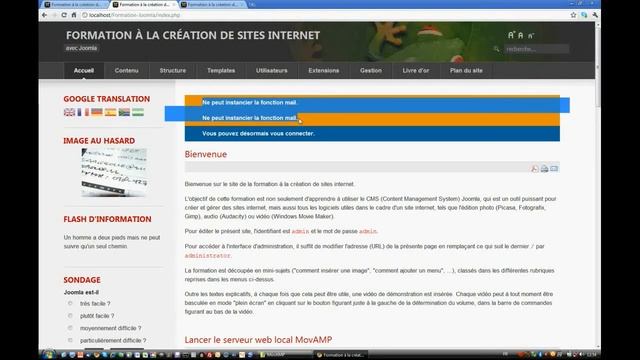
Task: Click the page vertical scrollbar
Action: [x=598, y=184]
